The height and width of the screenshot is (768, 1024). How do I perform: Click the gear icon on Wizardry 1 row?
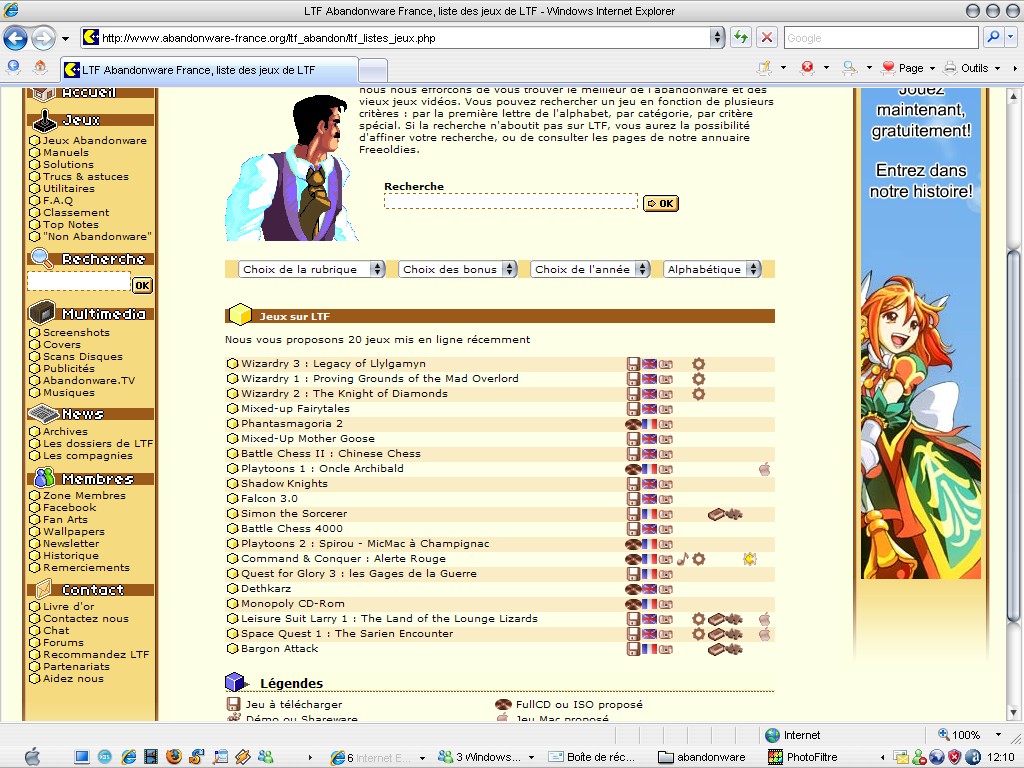(x=698, y=379)
